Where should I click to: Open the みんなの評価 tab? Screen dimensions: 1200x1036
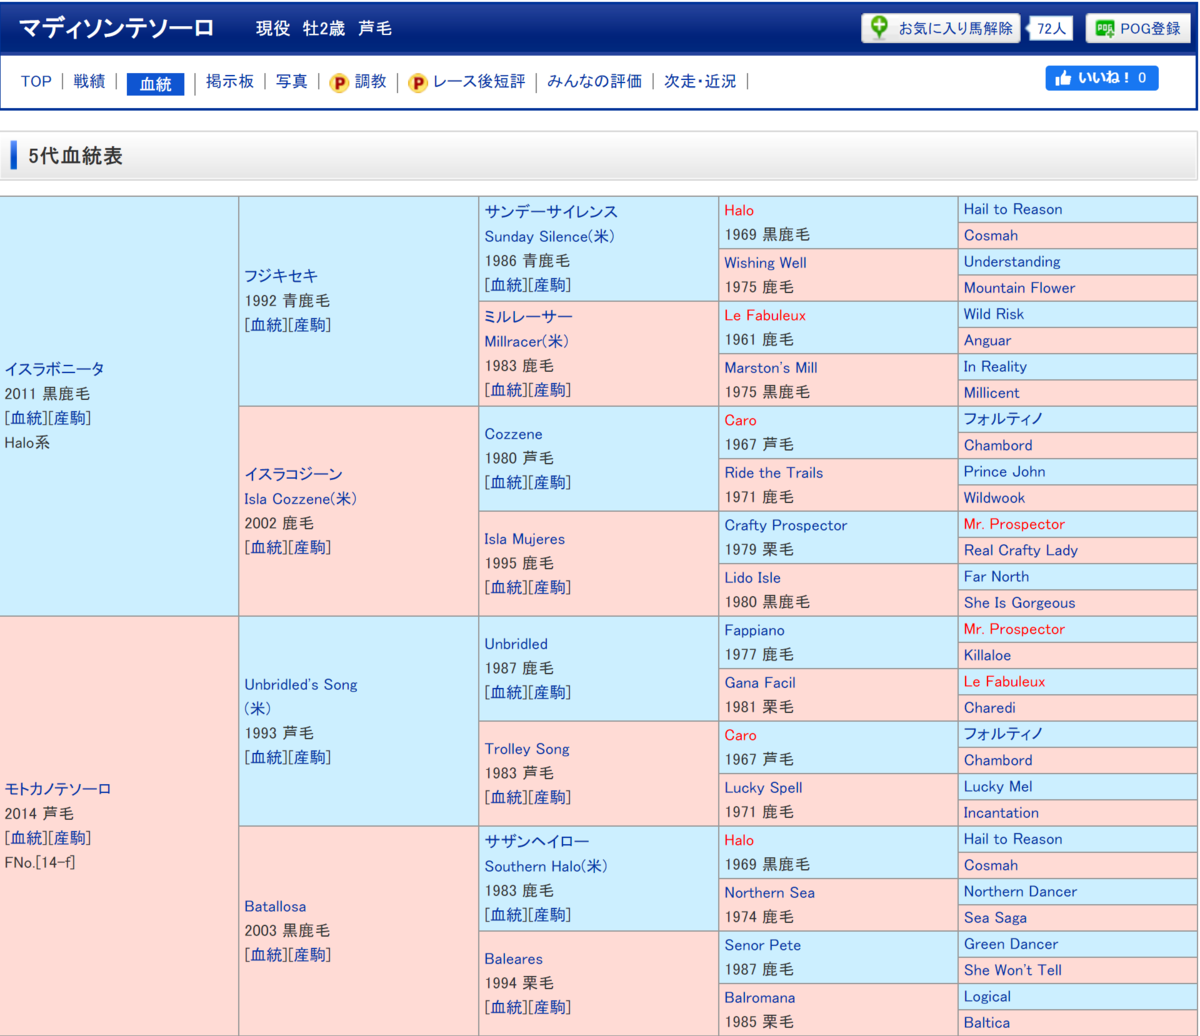[x=594, y=82]
